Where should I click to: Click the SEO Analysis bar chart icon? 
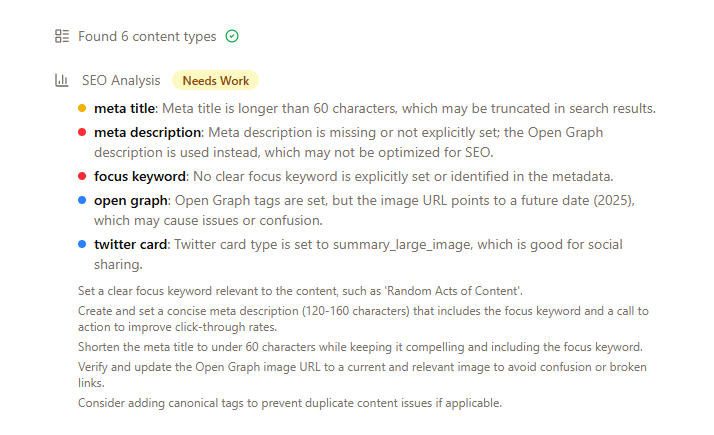click(x=62, y=81)
